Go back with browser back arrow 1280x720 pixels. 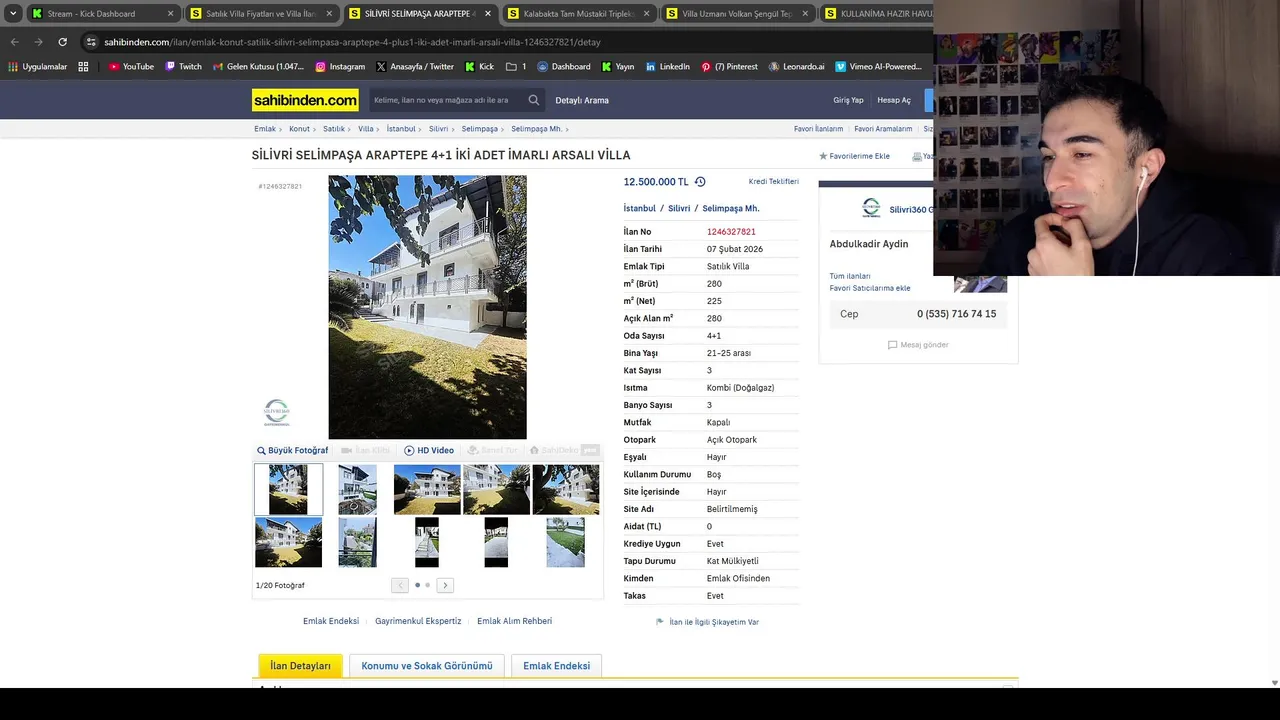[x=14, y=42]
